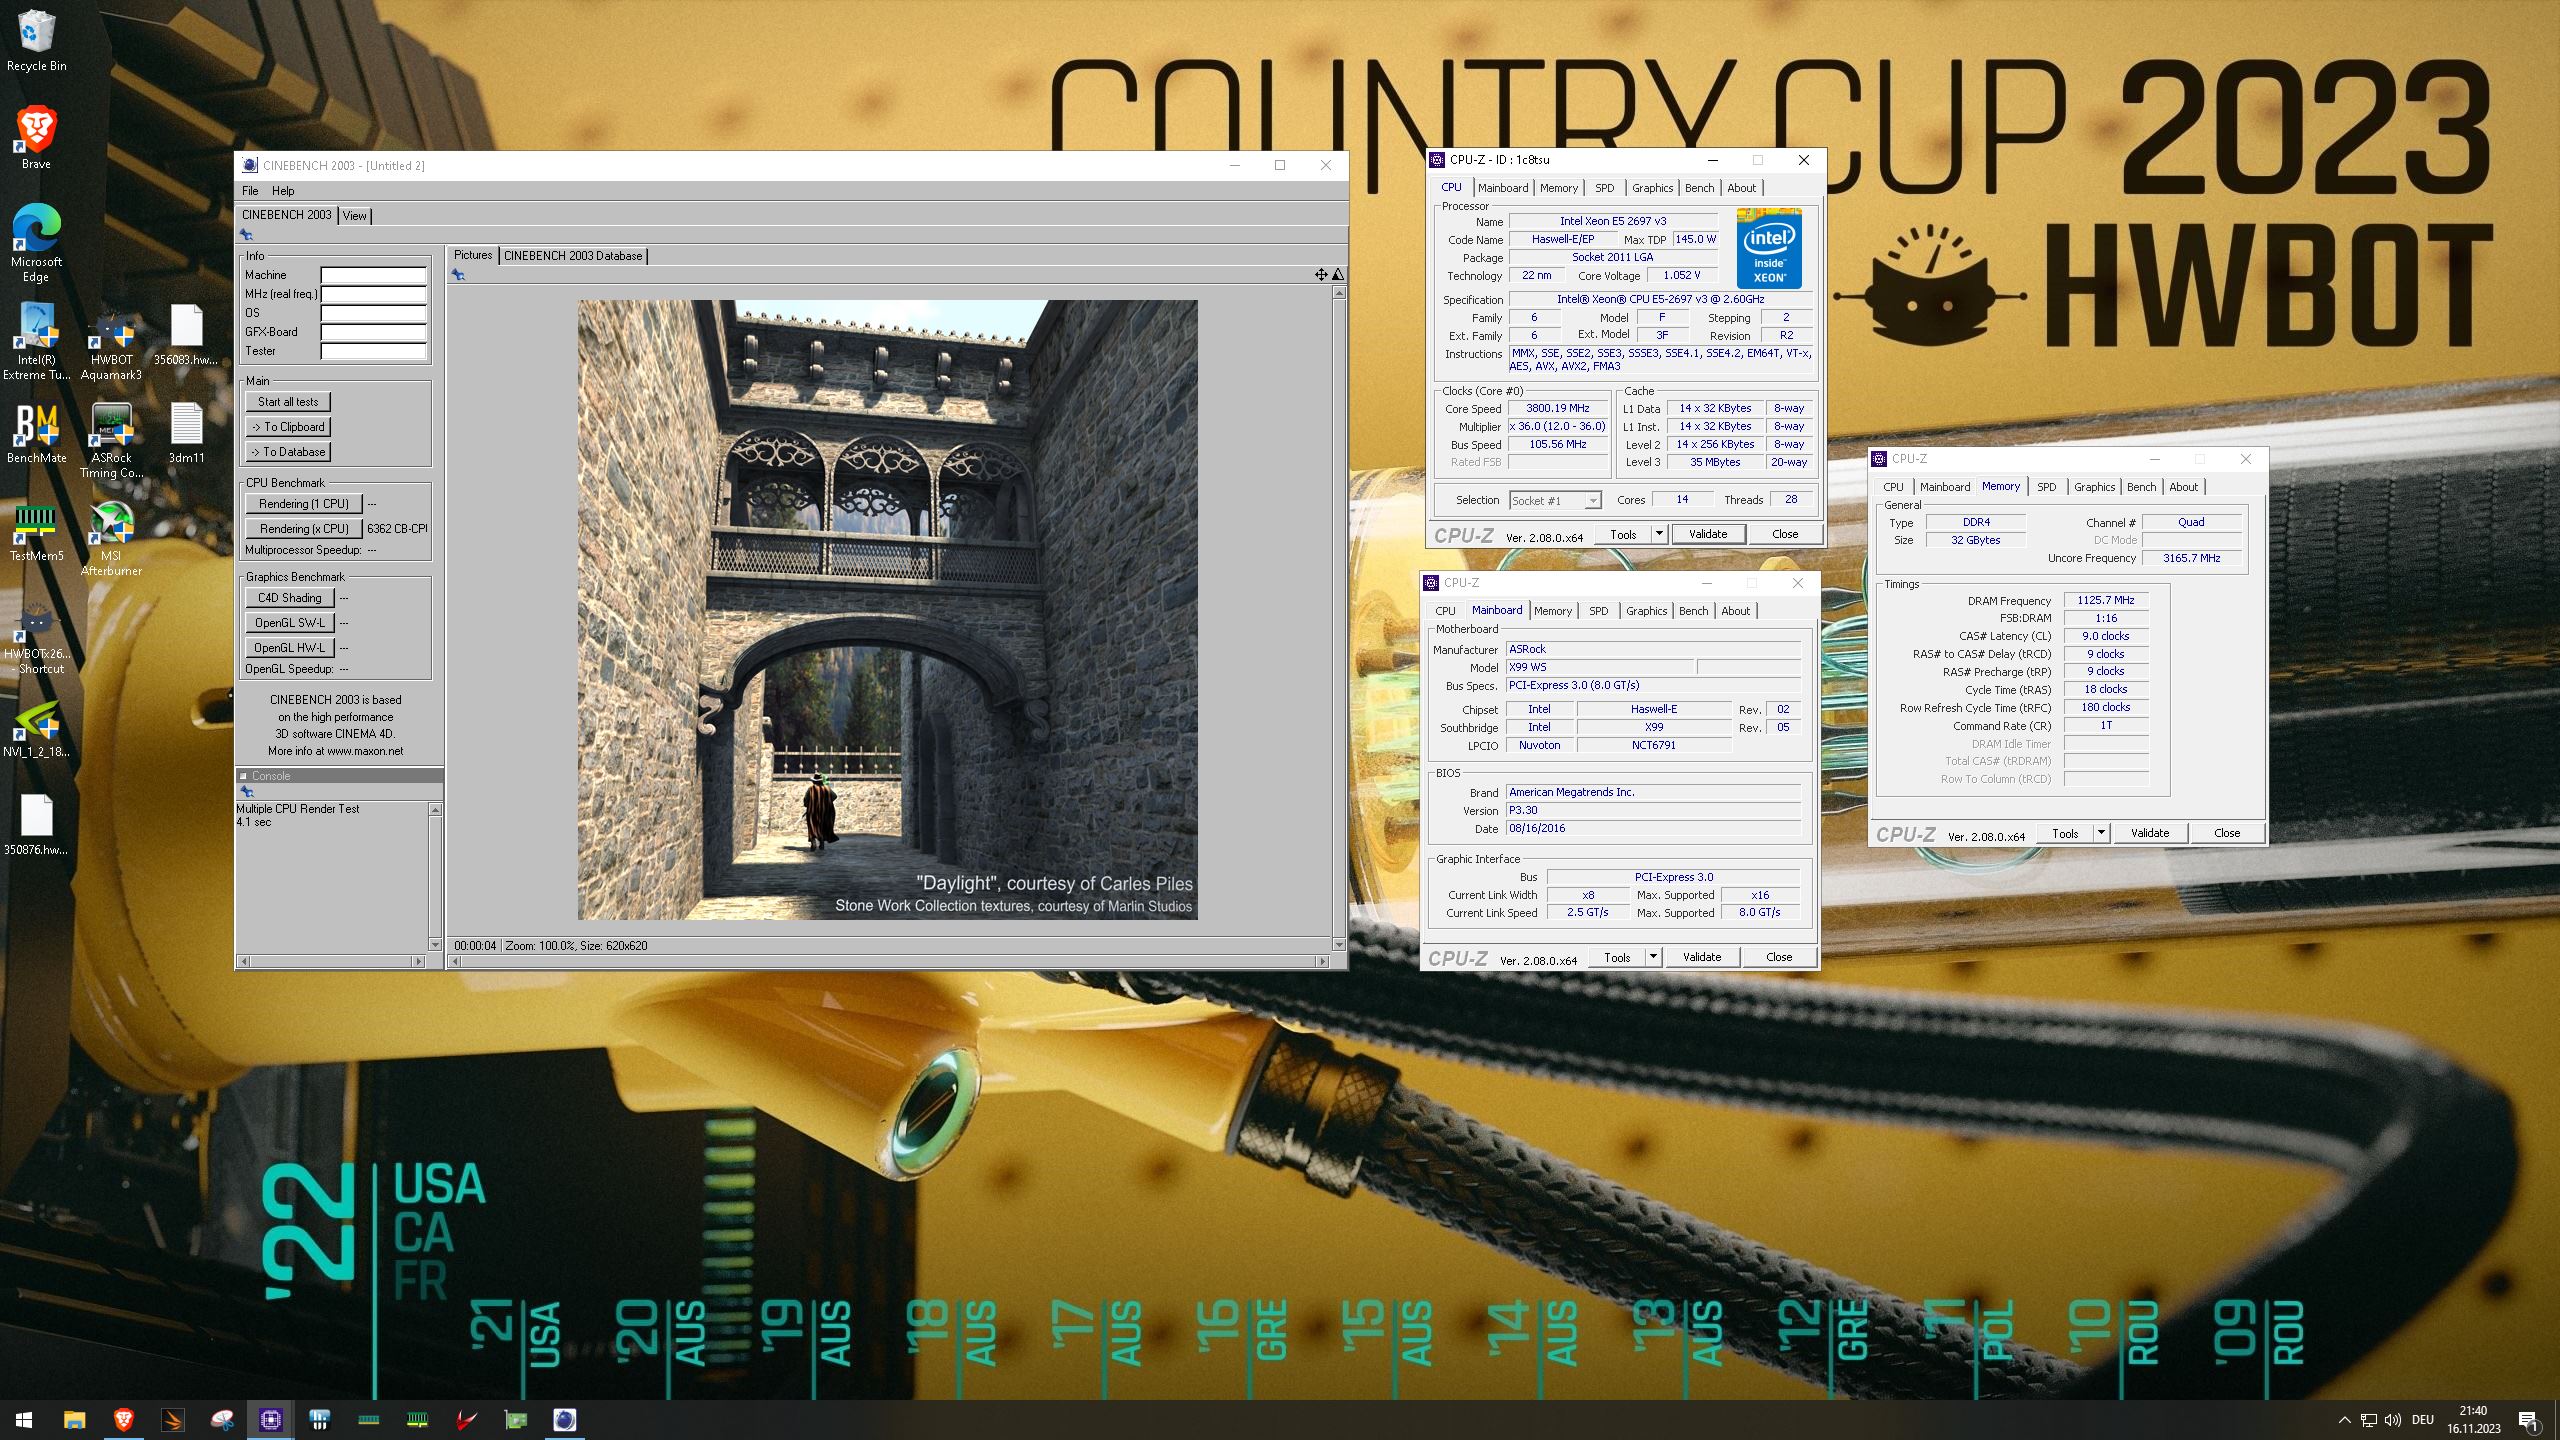Click the volume icon in system tray
Viewport: 2560px width, 1440px height.
(x=2392, y=1420)
